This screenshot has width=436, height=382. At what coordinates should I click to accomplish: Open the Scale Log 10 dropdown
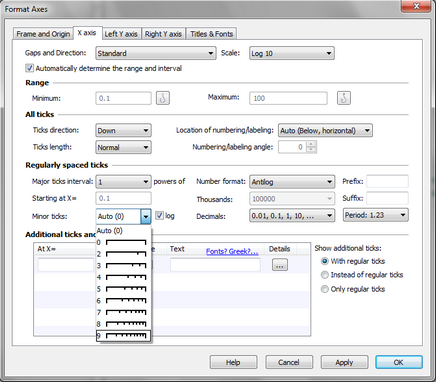click(x=292, y=53)
